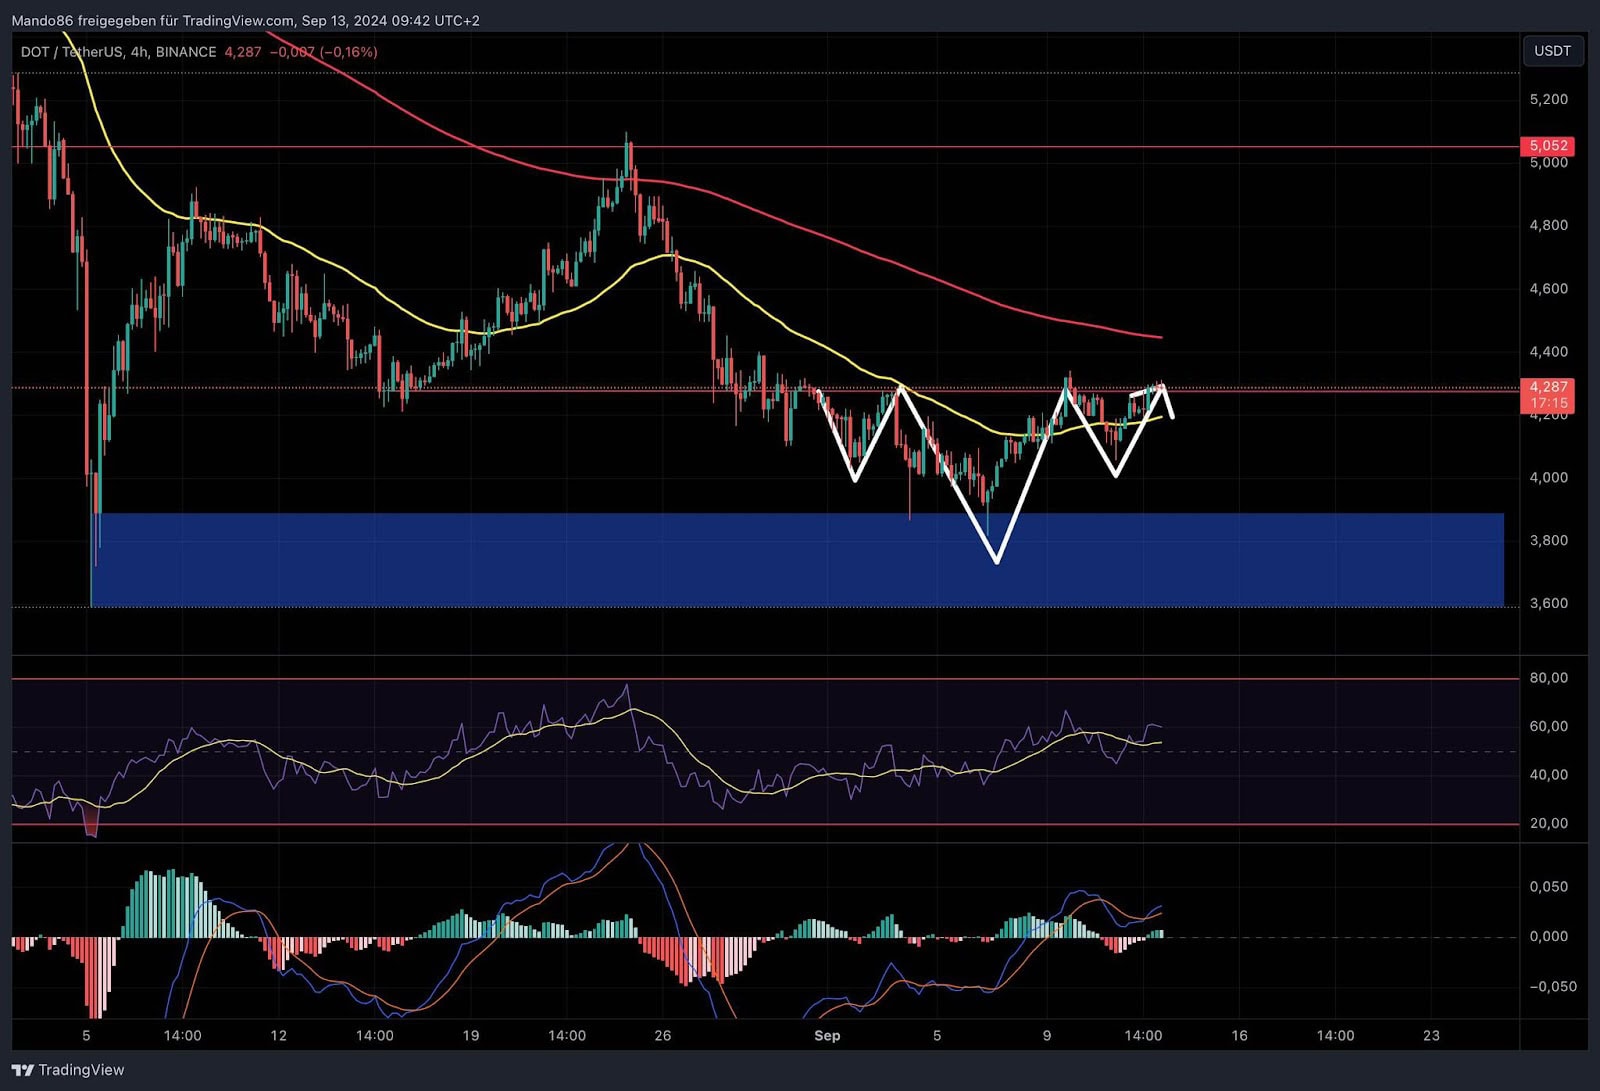Click date 12 on time axis
The image size is (1600, 1091).
tap(278, 1036)
